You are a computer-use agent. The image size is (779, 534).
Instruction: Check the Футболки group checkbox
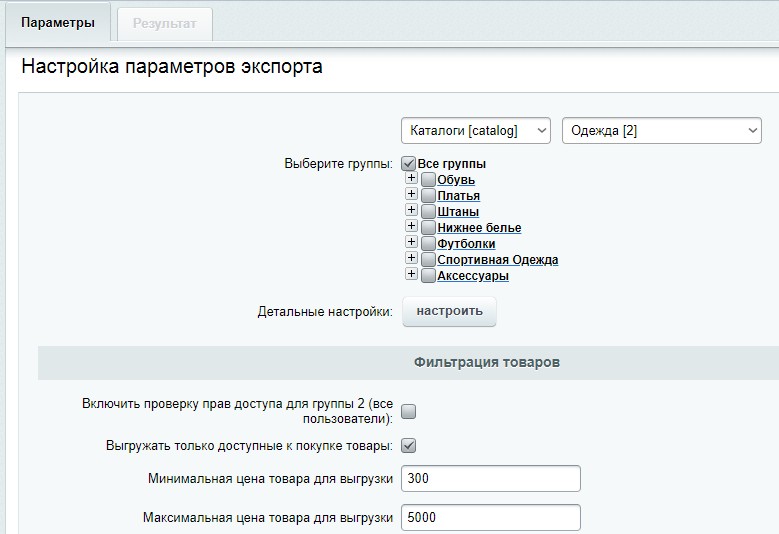(x=428, y=244)
